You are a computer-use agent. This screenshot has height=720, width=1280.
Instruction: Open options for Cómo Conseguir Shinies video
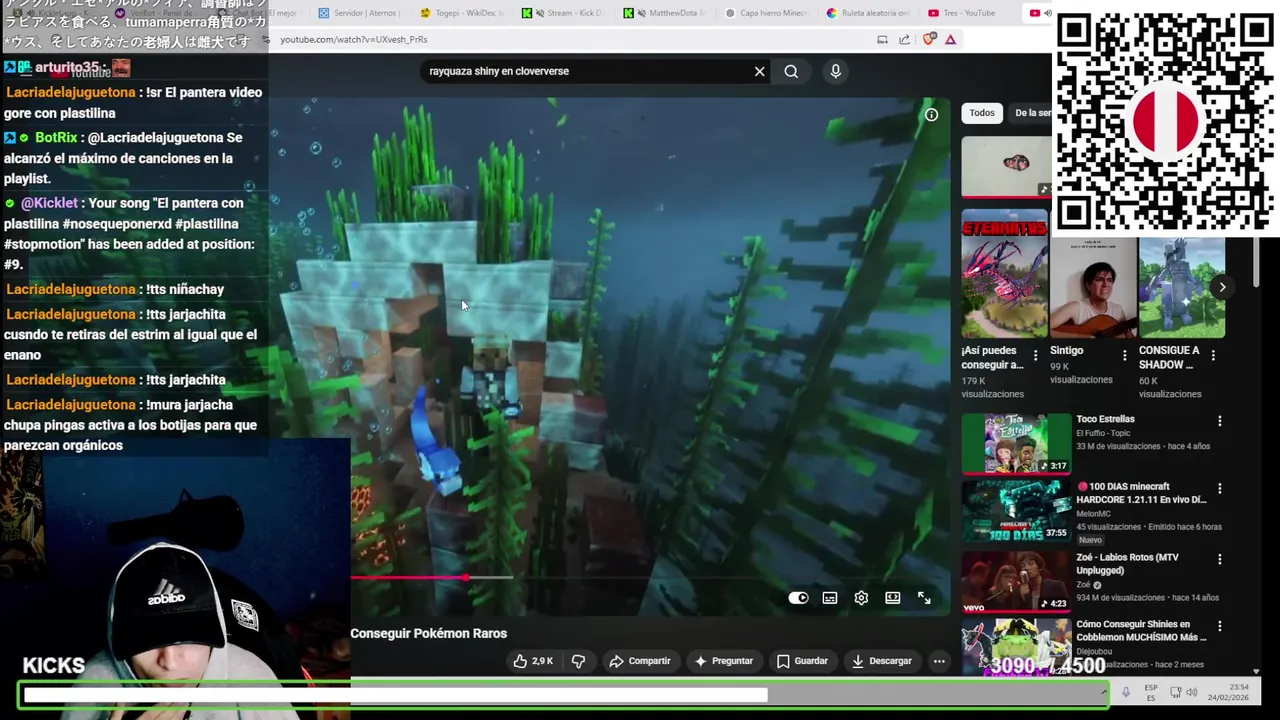point(1219,627)
